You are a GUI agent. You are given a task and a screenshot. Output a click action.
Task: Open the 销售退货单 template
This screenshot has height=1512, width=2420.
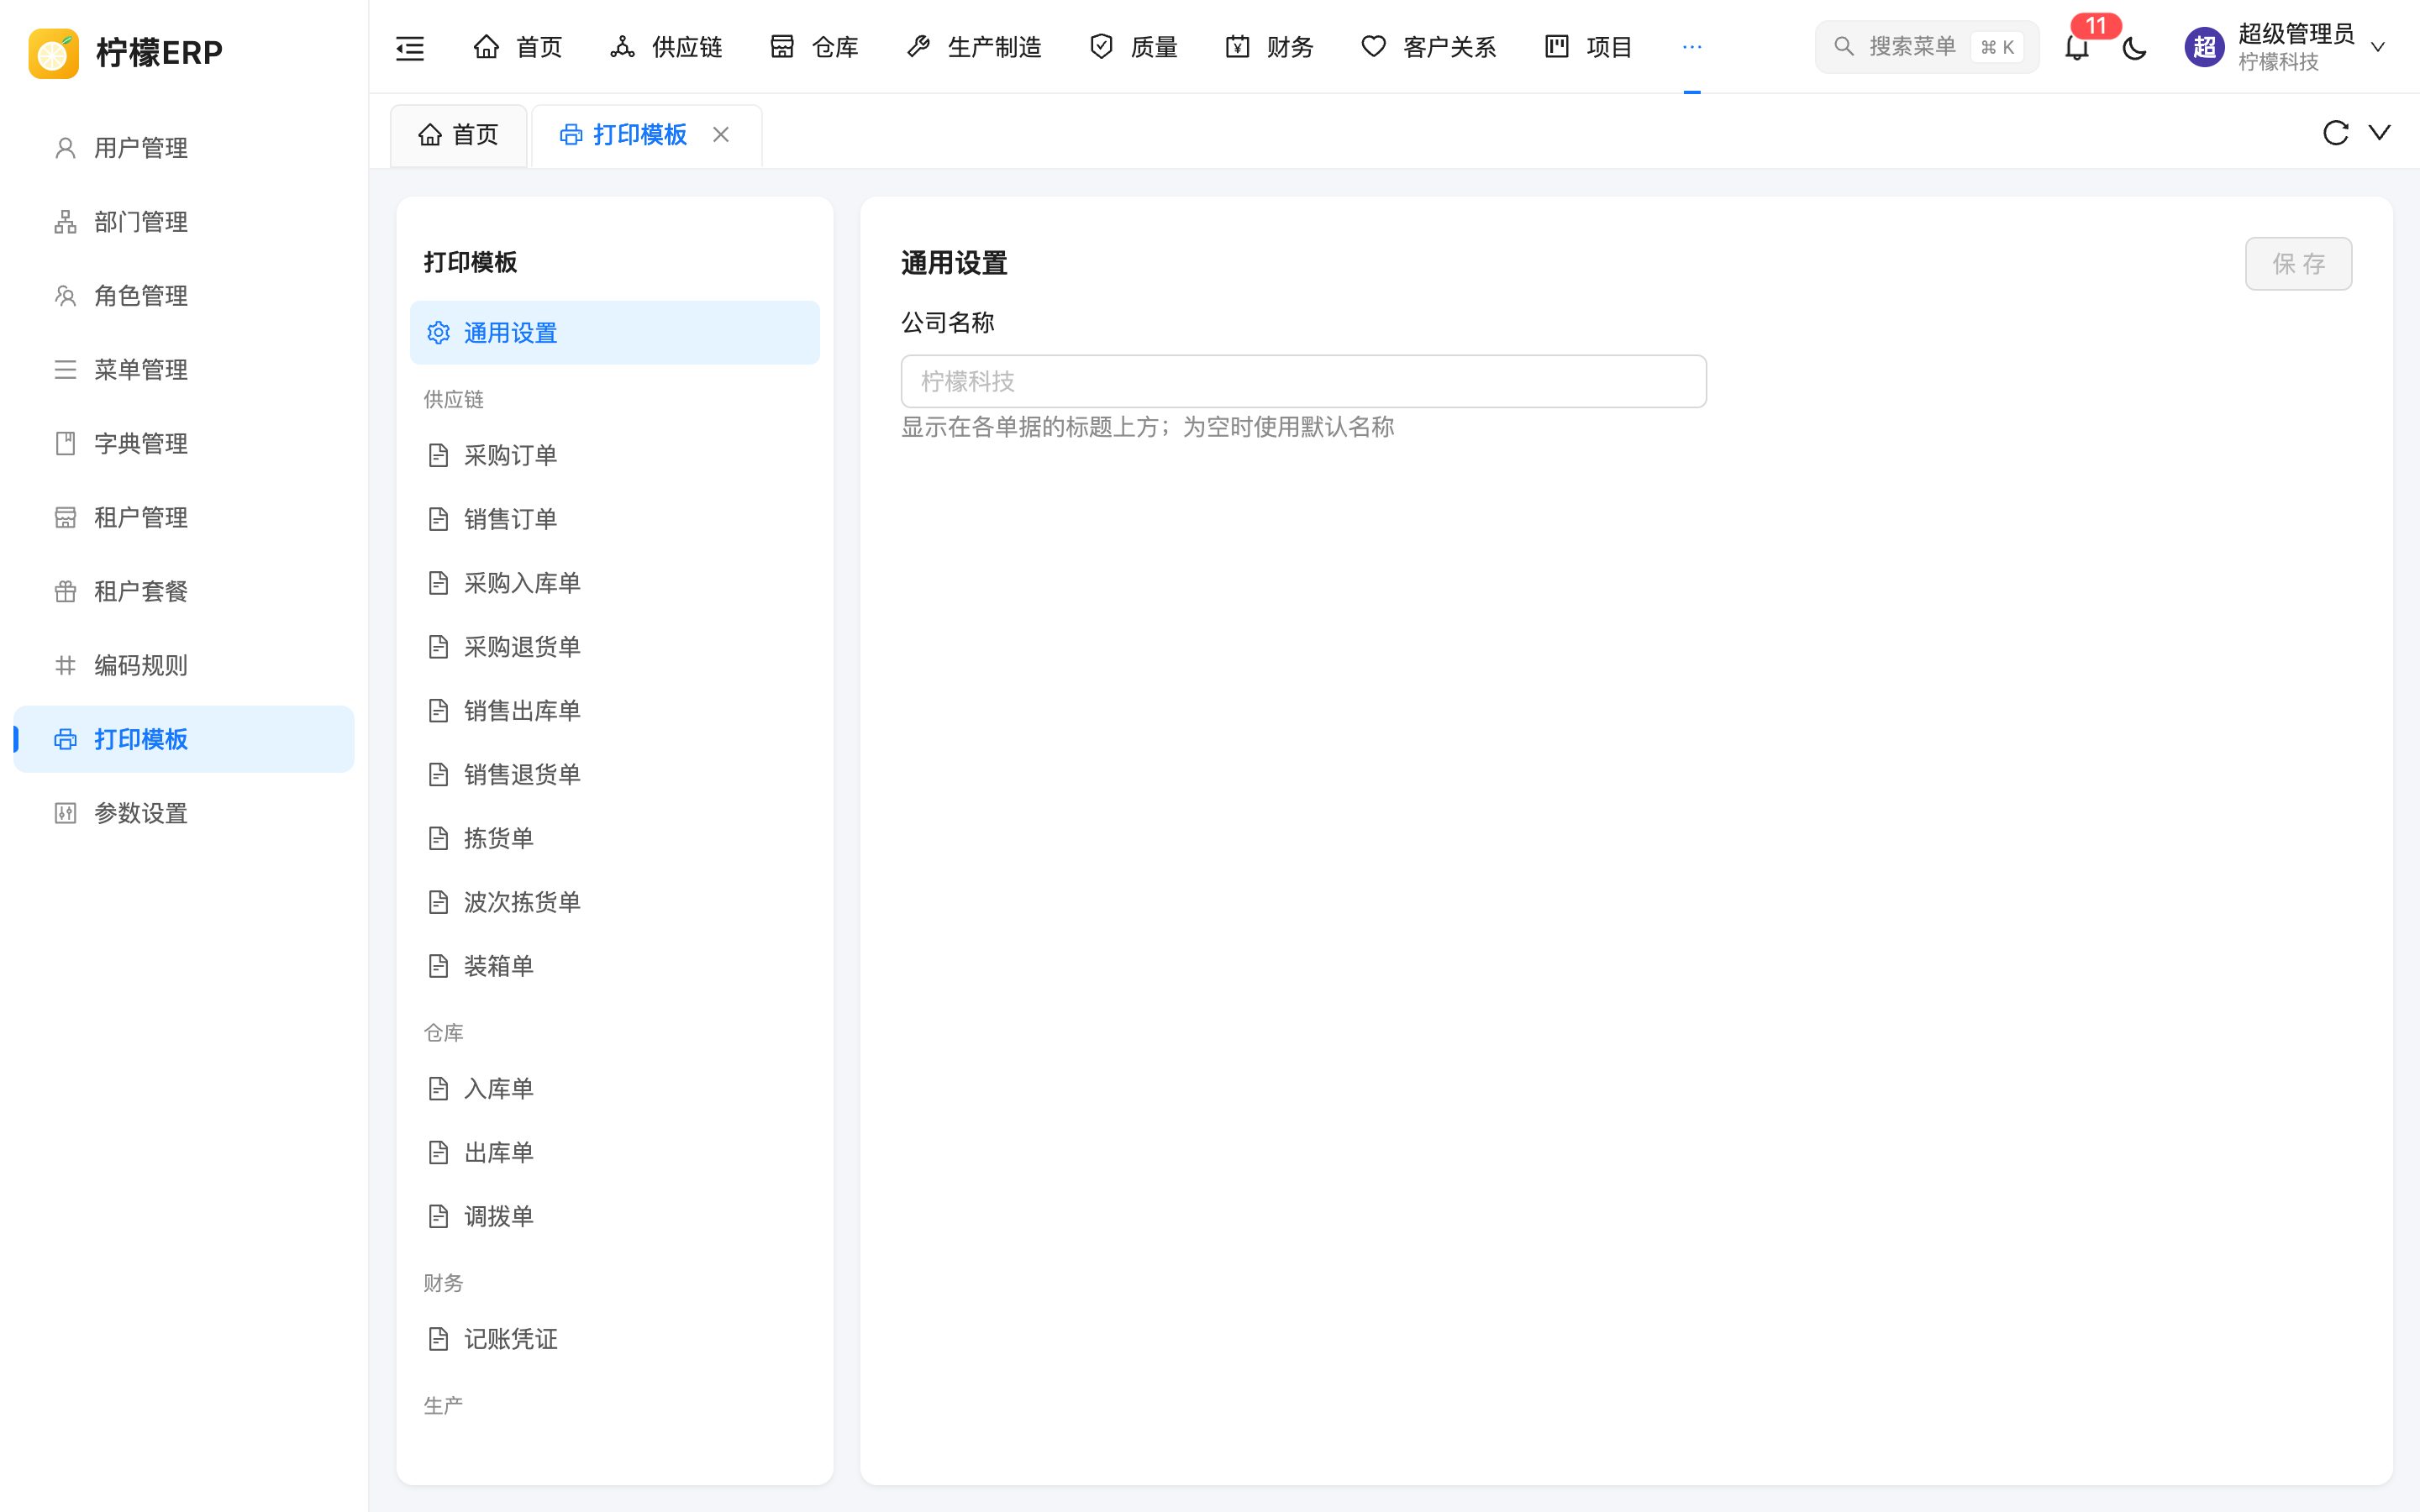tap(614, 775)
